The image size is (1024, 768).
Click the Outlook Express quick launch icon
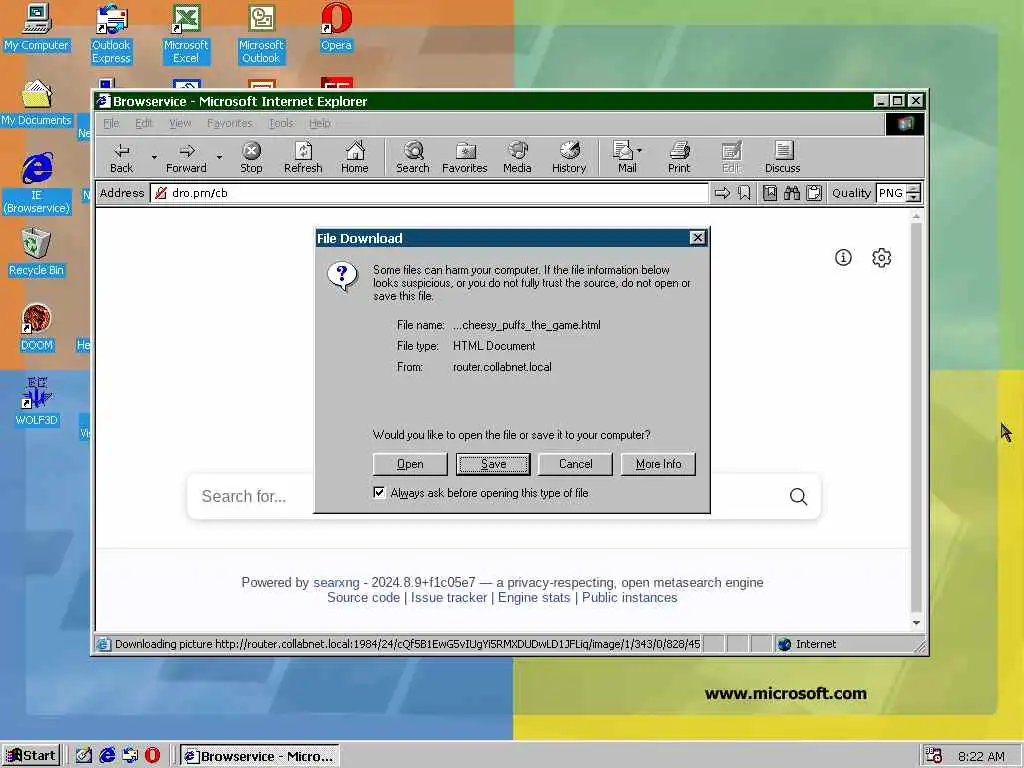(130, 756)
